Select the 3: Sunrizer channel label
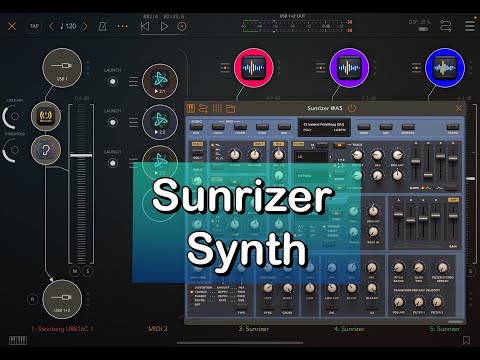The width and height of the screenshot is (480, 360). tap(254, 329)
